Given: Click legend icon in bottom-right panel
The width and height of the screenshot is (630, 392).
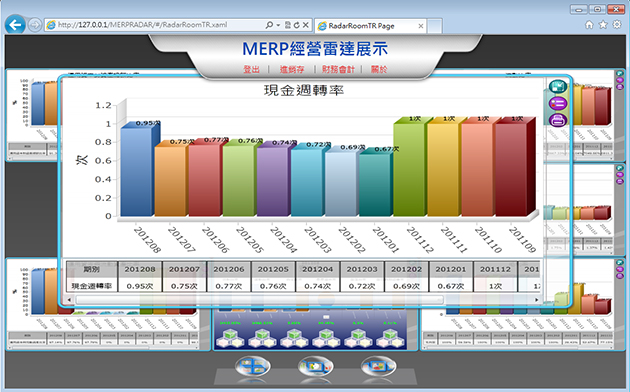Looking at the screenshot, I should click(620, 269).
